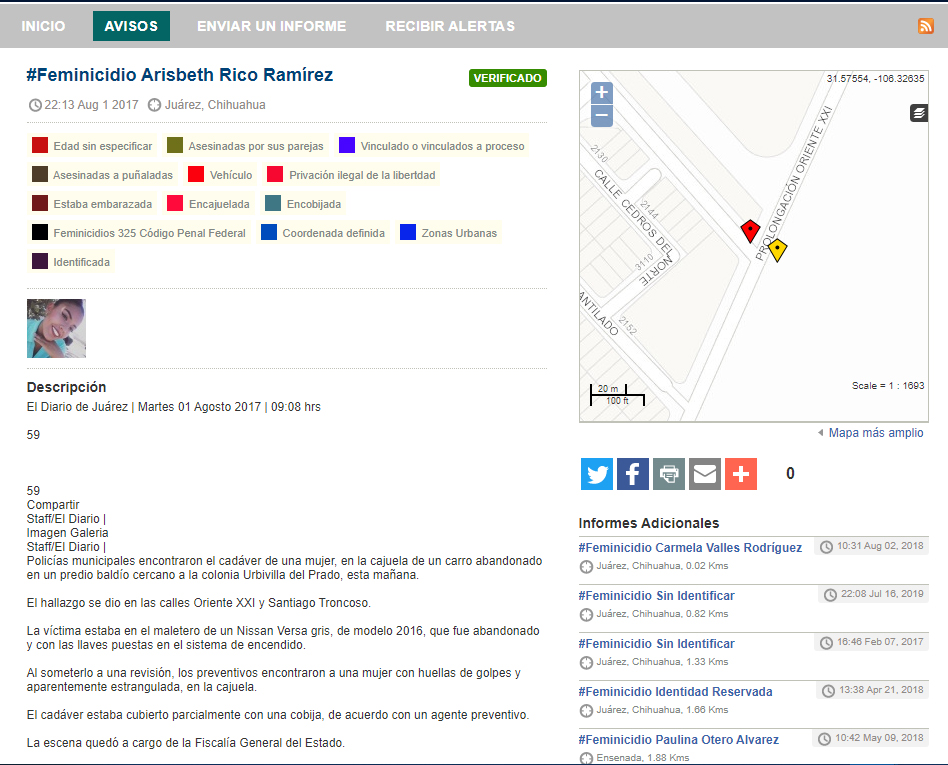Open #Feminicidio Sin Identificar Feb 2017 report
This screenshot has width=948, height=765.
[x=657, y=644]
